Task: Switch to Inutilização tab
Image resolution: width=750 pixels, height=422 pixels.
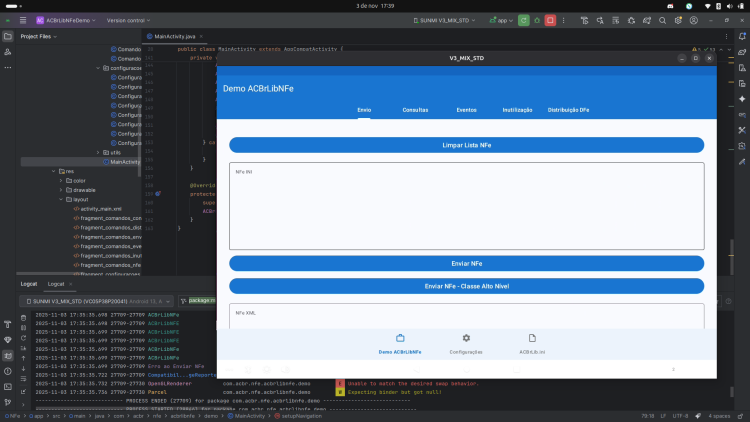Action: 517,110
